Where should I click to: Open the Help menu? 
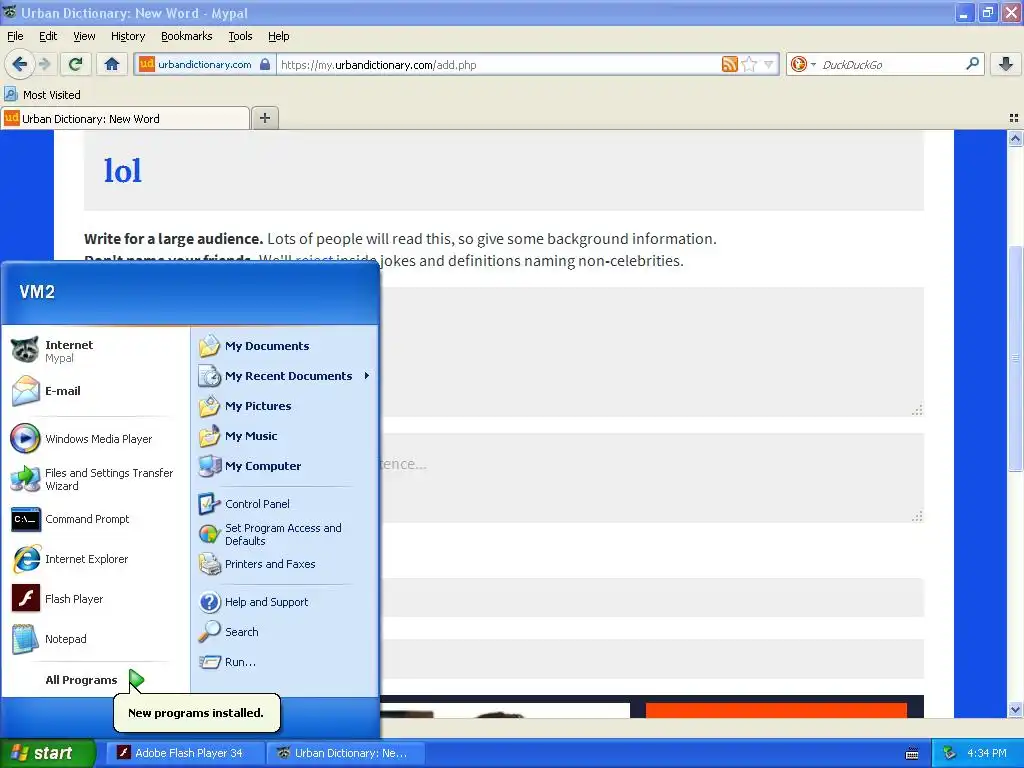click(278, 36)
